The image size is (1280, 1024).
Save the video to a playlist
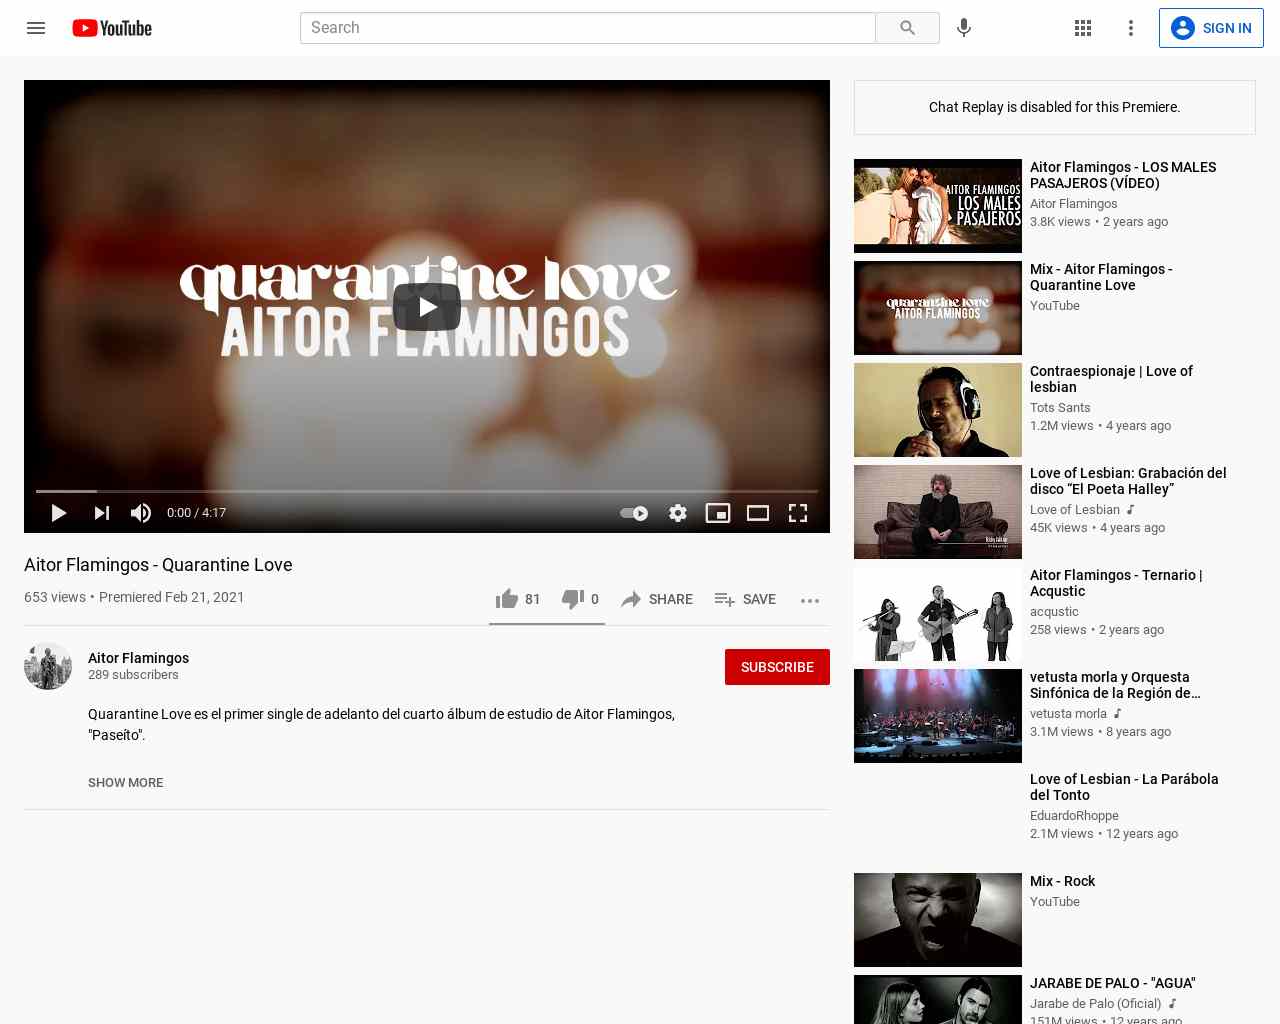(745, 599)
